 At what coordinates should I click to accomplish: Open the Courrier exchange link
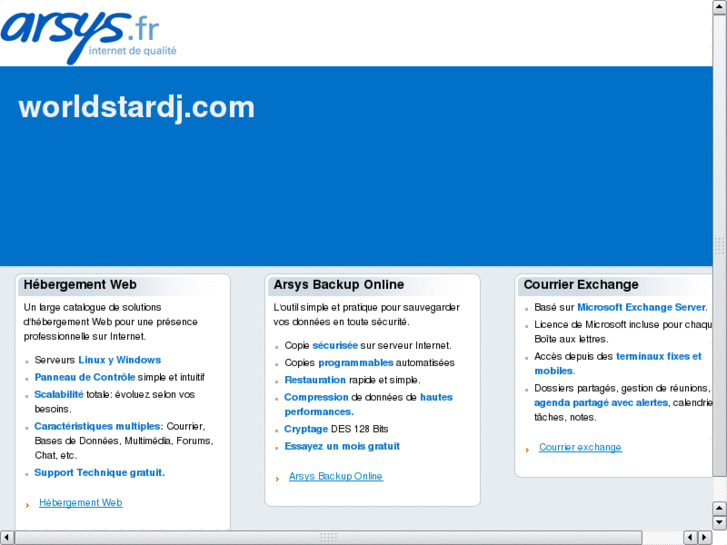pos(580,447)
